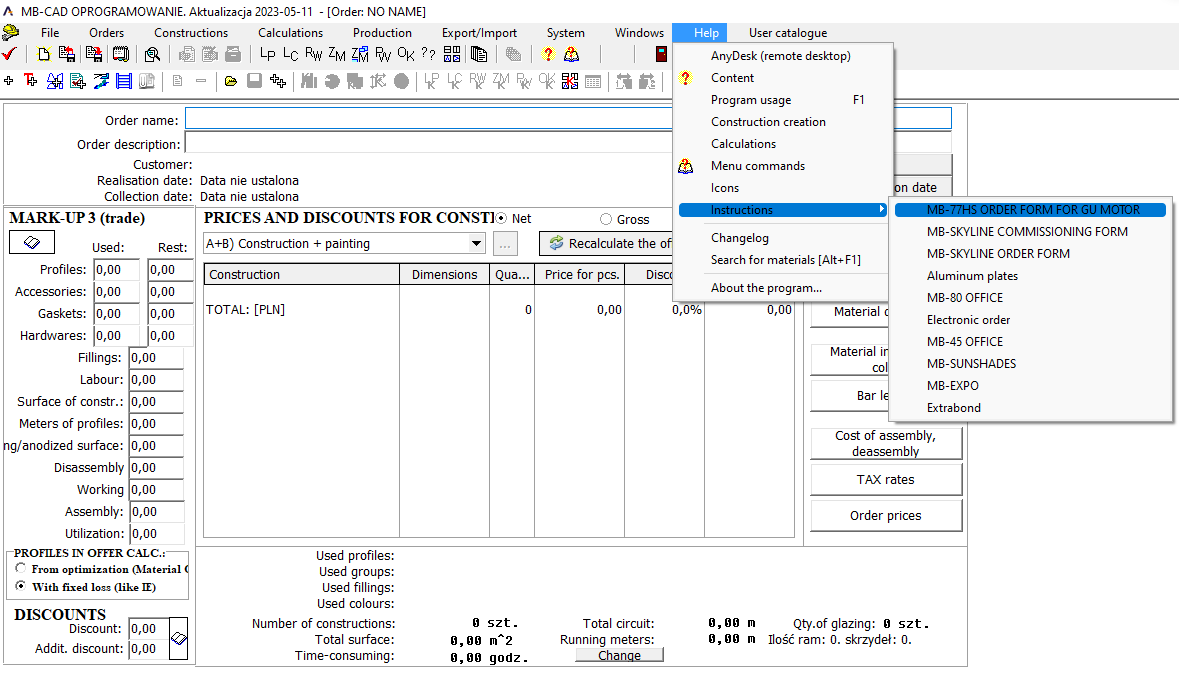
Task: Click the LP list toolbar icon
Action: [267, 54]
